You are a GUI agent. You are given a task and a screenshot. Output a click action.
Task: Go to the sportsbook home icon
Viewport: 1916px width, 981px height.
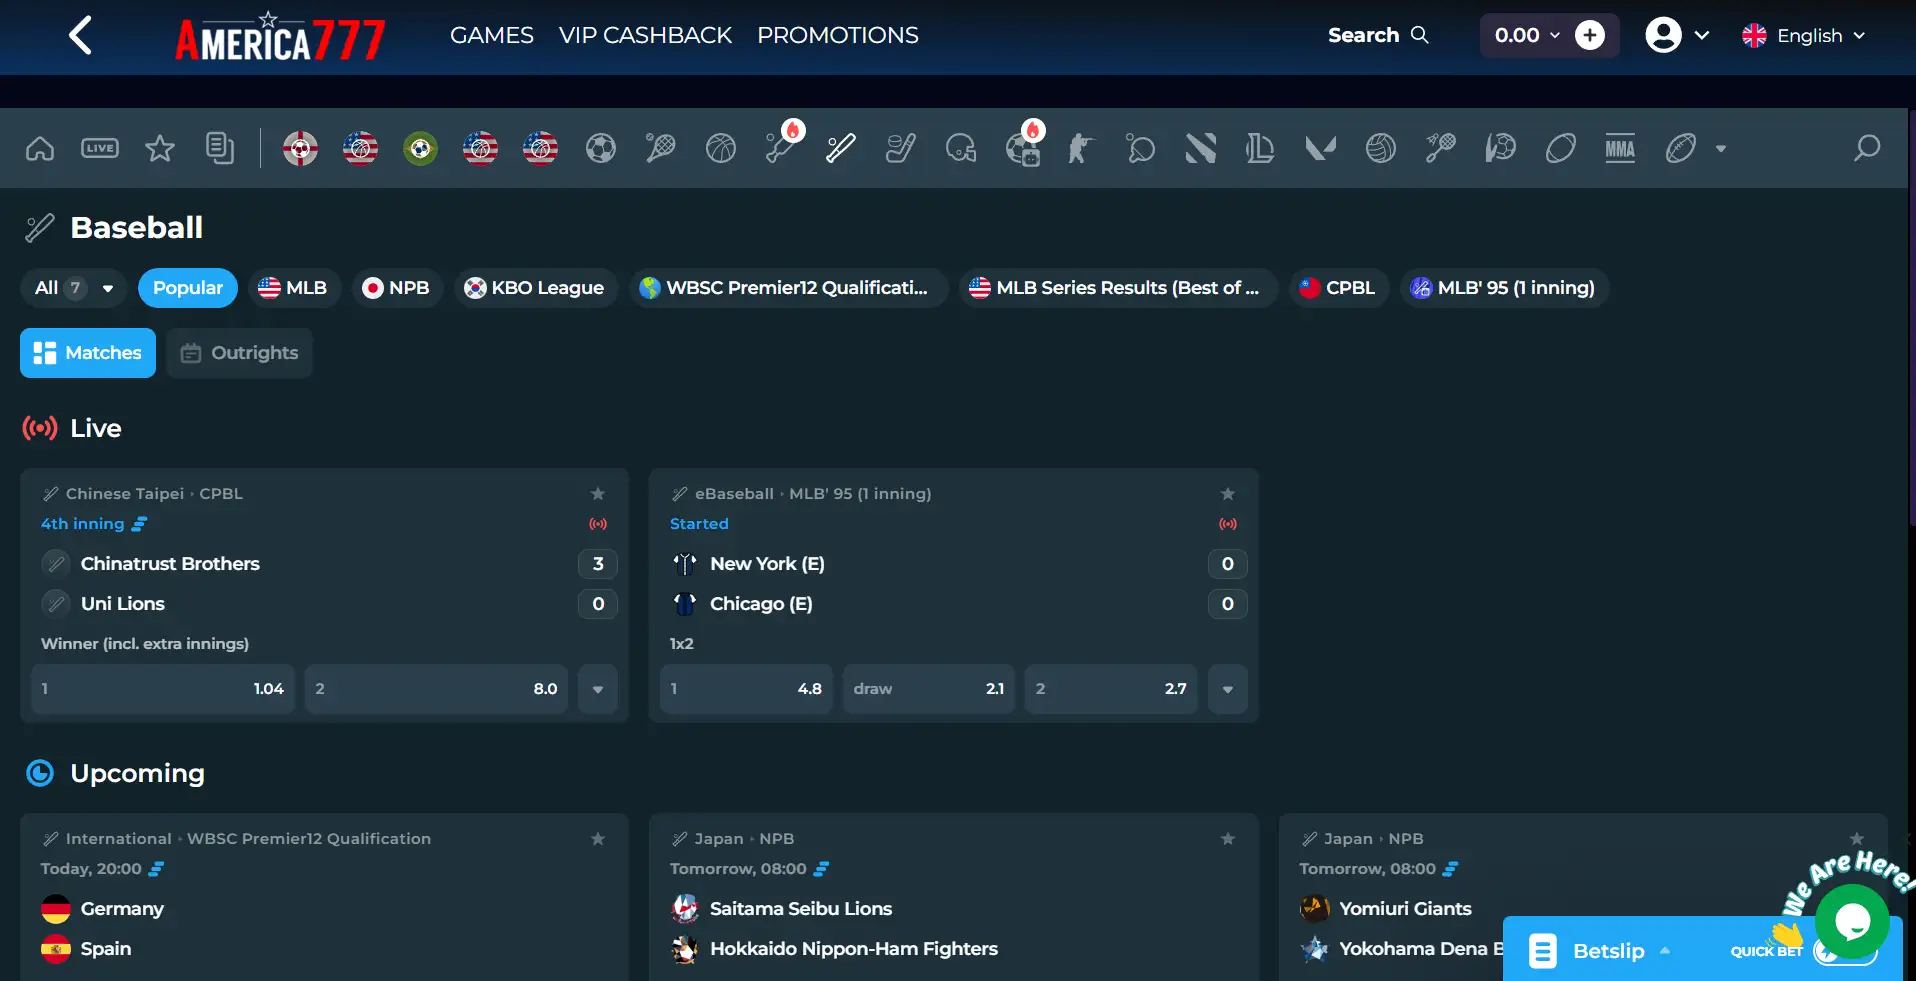pyautogui.click(x=40, y=149)
